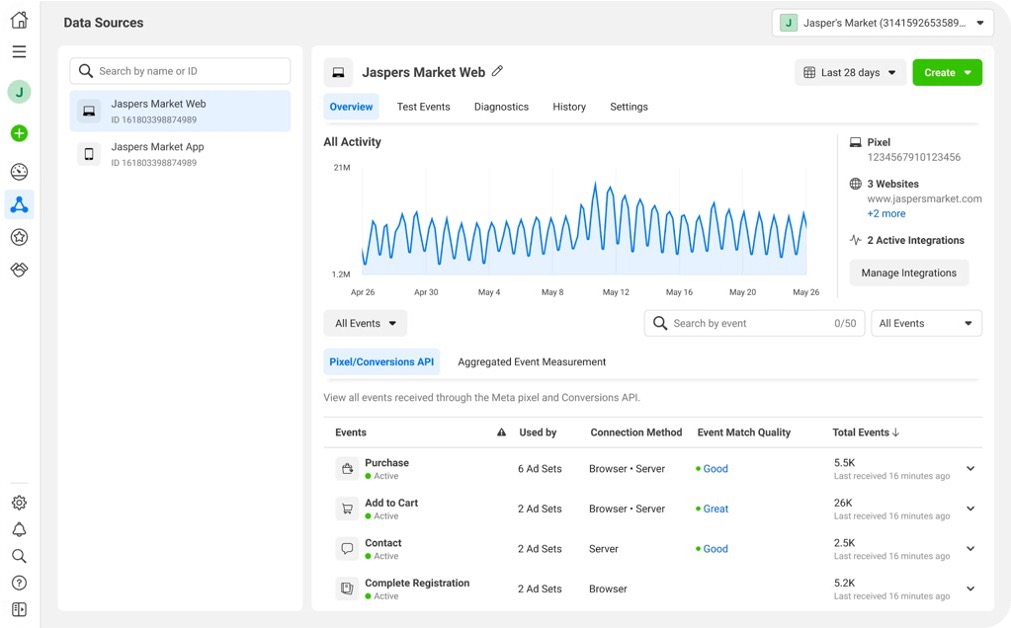Select the Aggregated Event Measurement tab
1011x628 pixels.
532,362
